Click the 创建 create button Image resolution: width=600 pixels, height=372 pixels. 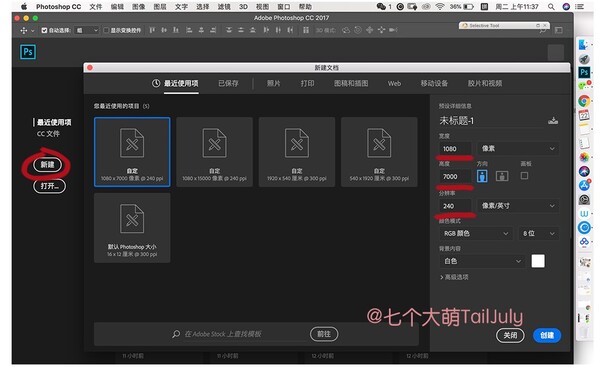coord(547,335)
